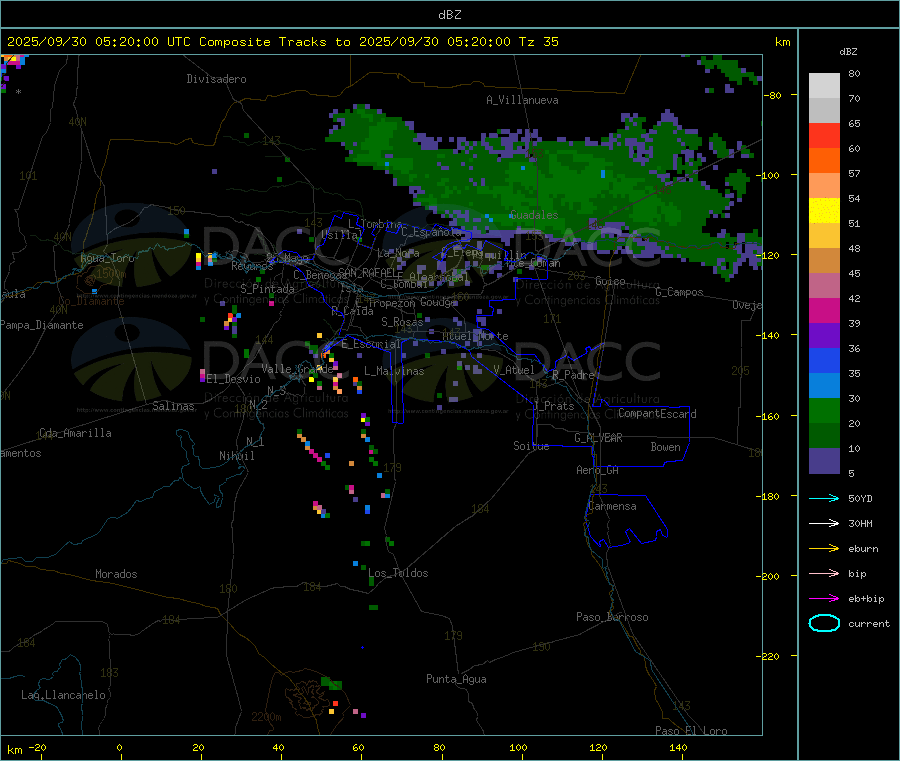Viewport: 900px width, 761px height.
Task: Click the pink bip arrow in legend
Action: point(824,573)
